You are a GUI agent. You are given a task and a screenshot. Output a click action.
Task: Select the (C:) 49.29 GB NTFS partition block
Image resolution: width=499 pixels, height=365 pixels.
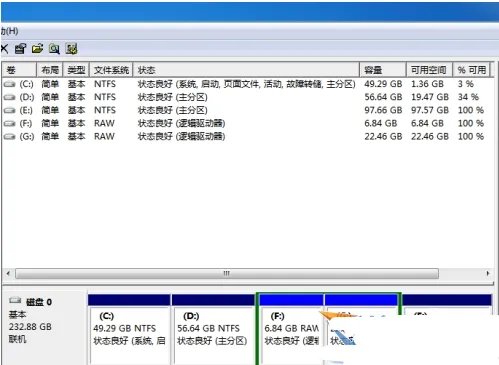[x=129, y=329]
